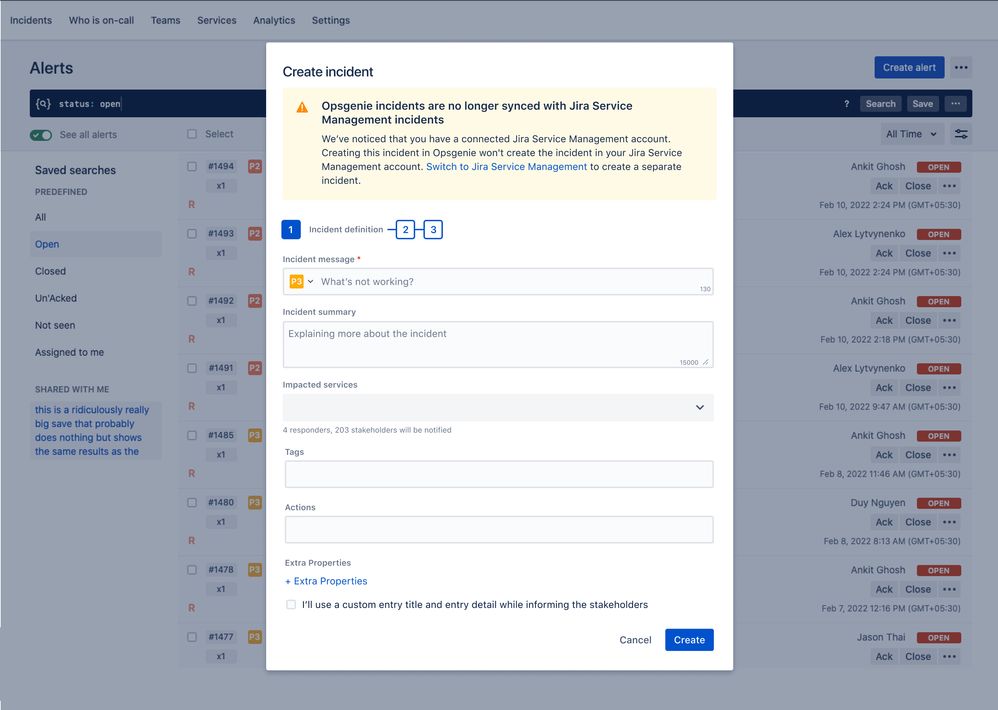Add Extra Properties link

point(327,581)
